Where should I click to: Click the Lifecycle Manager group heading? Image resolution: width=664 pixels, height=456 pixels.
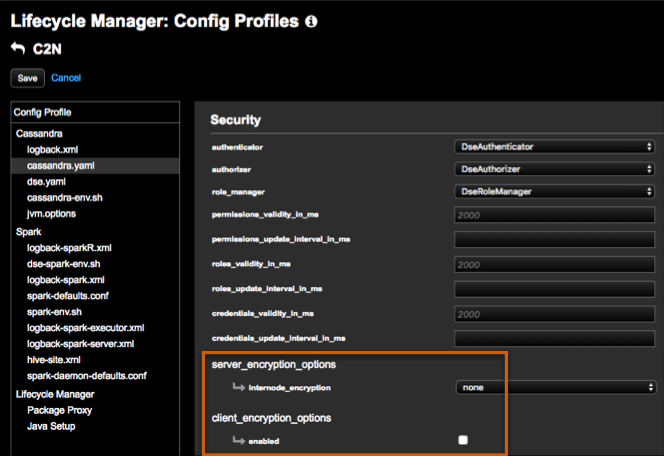coord(55,395)
